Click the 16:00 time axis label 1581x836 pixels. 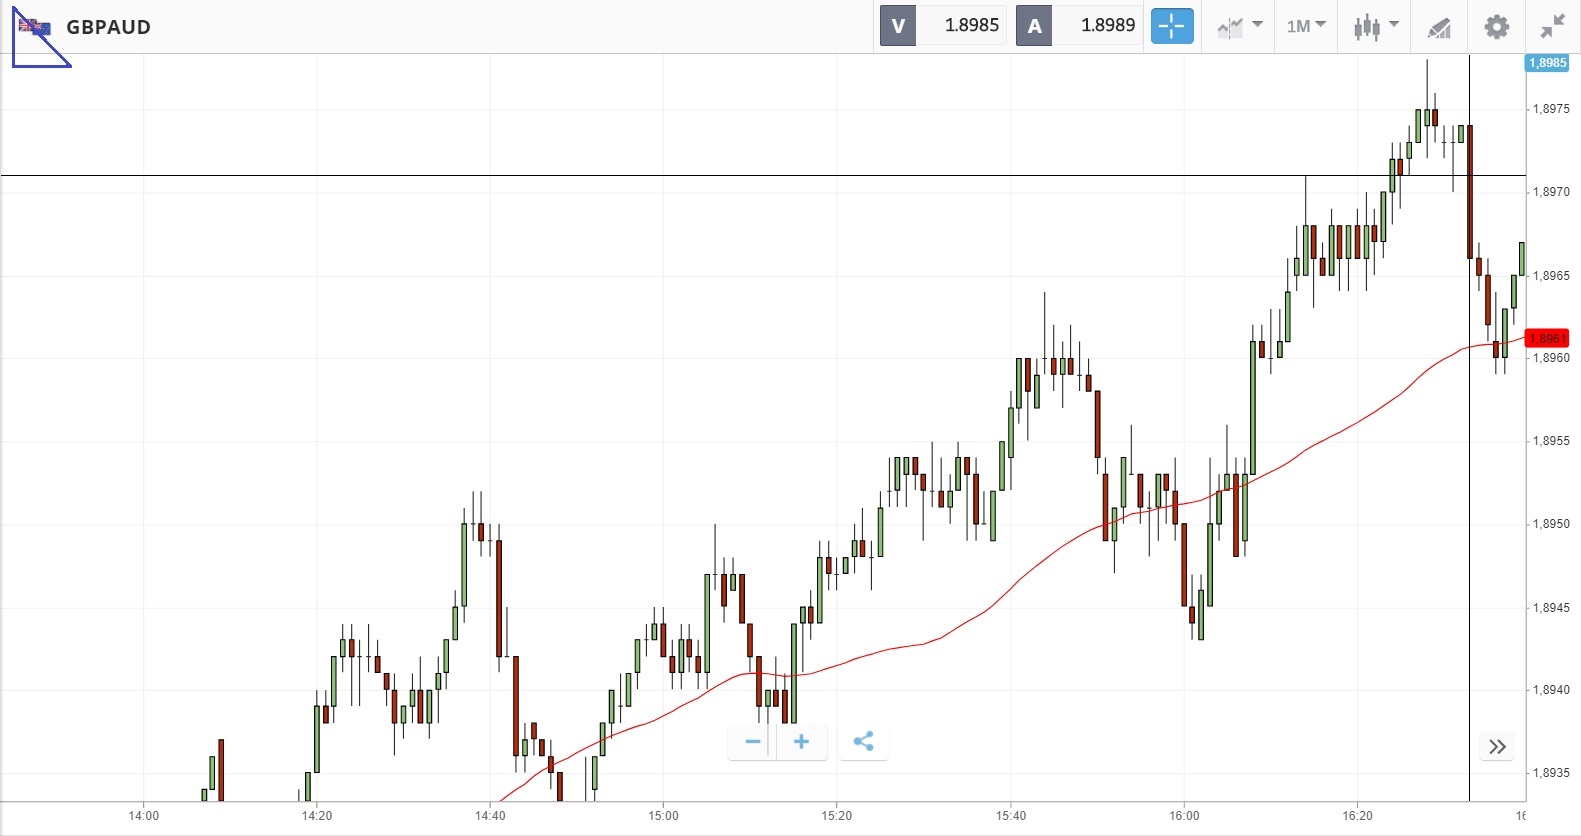pos(1184,816)
